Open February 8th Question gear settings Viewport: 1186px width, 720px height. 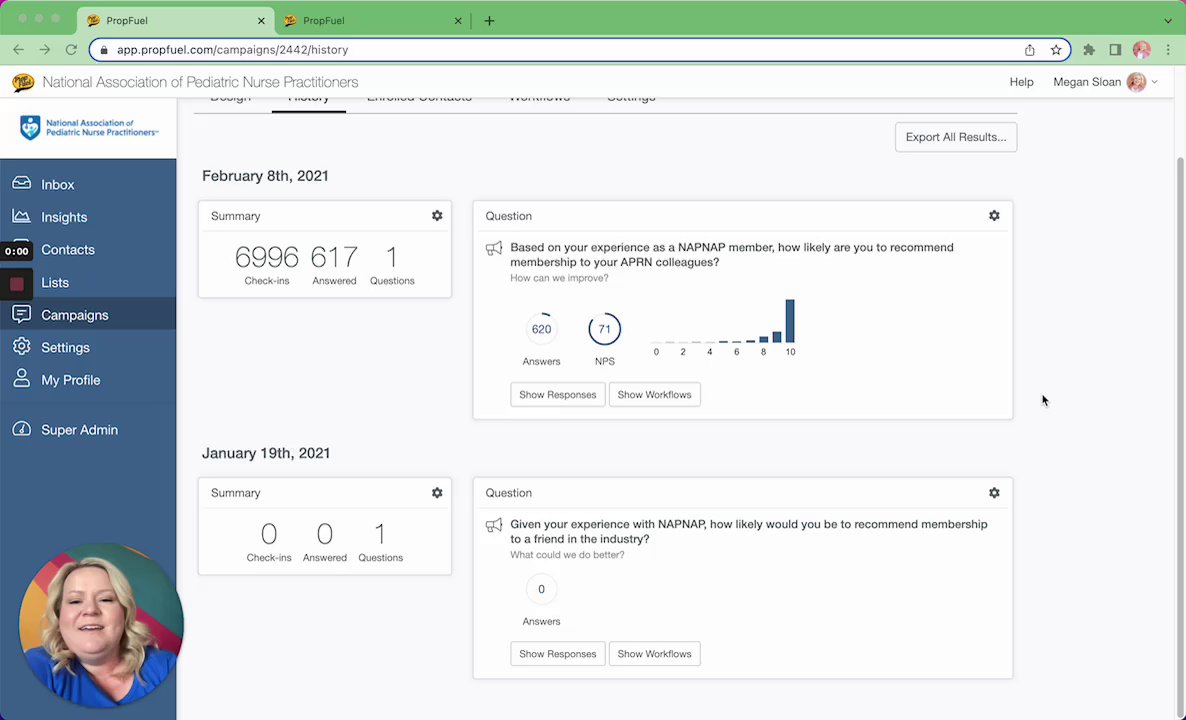(x=994, y=216)
